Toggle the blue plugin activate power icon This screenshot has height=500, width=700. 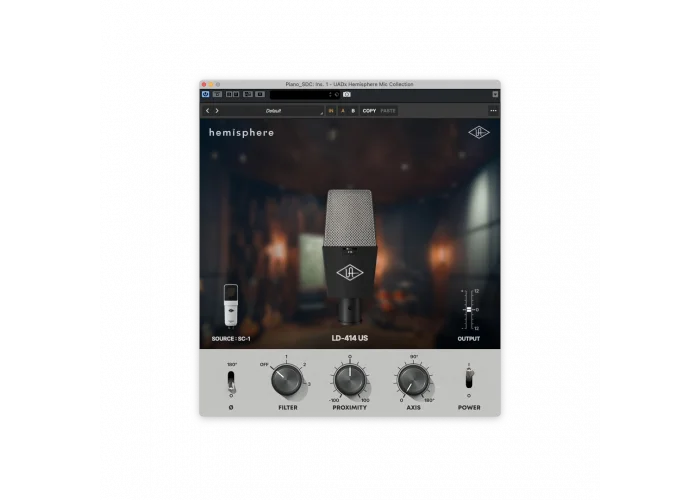coord(205,95)
